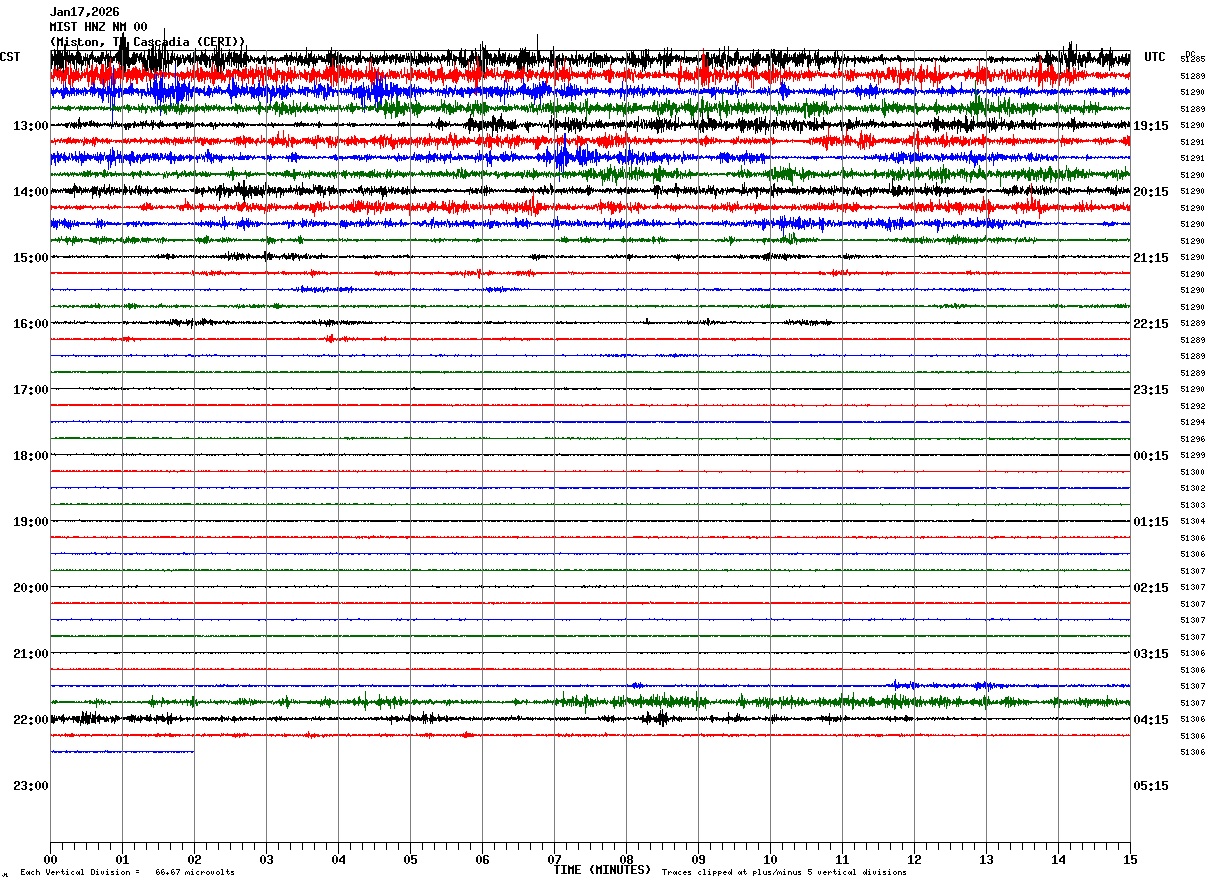Select the 18:00 CST time label

[x=31, y=456]
